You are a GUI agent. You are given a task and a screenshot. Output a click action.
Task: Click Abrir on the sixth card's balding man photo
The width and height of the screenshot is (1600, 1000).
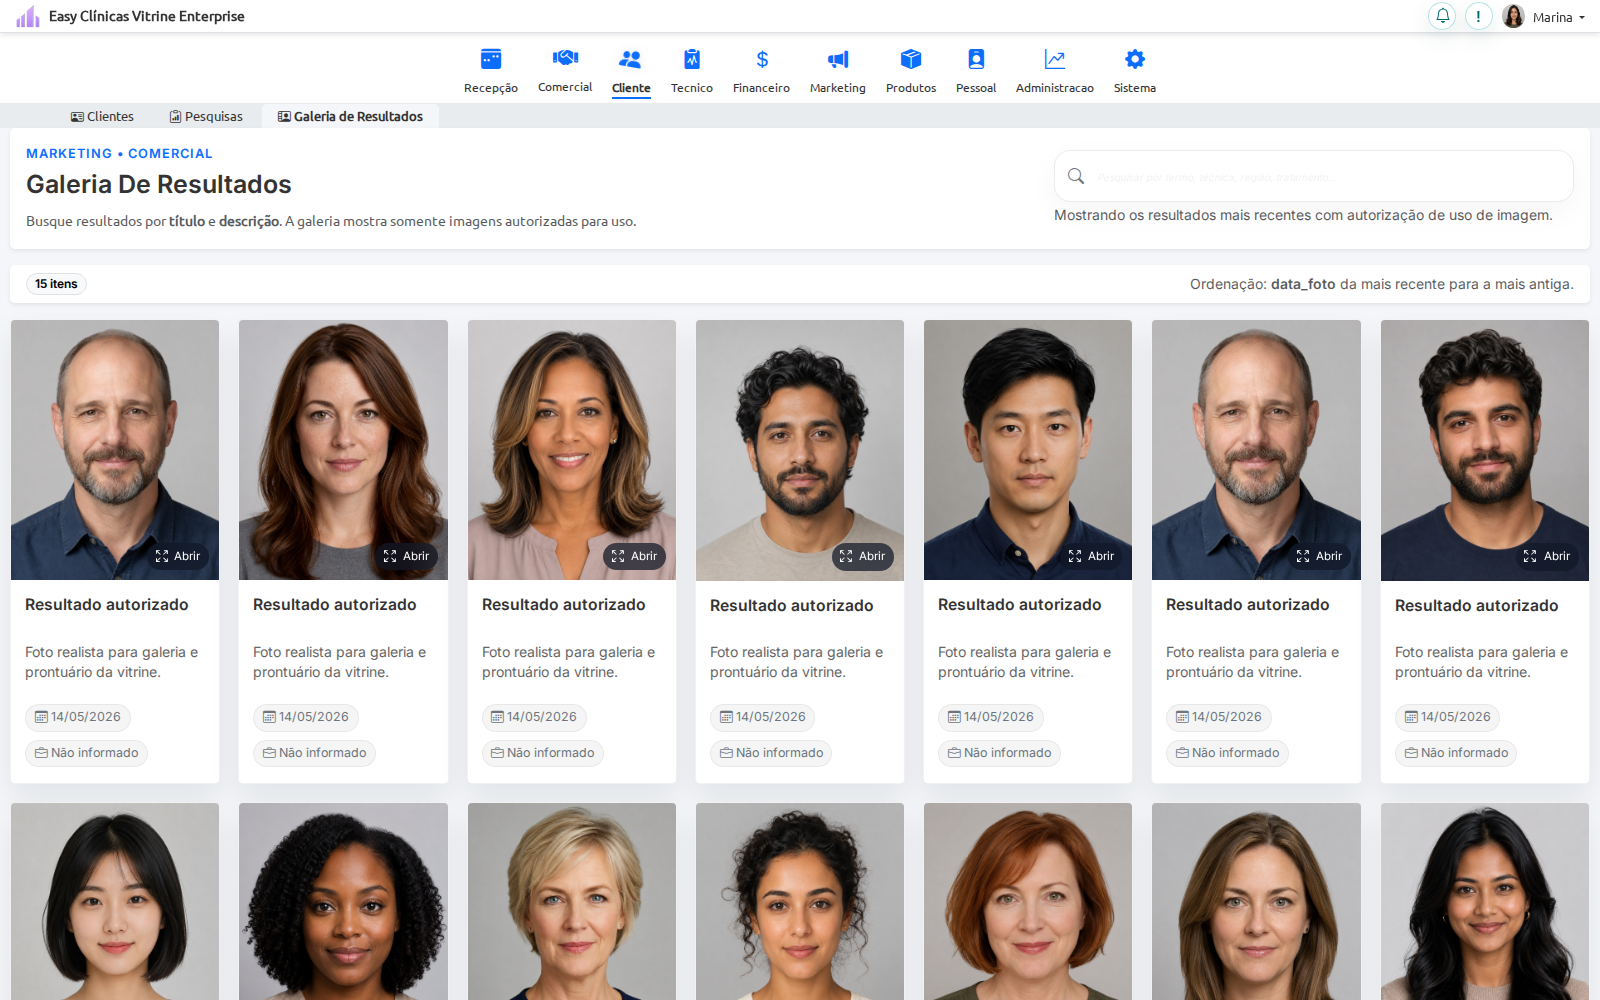(1319, 556)
